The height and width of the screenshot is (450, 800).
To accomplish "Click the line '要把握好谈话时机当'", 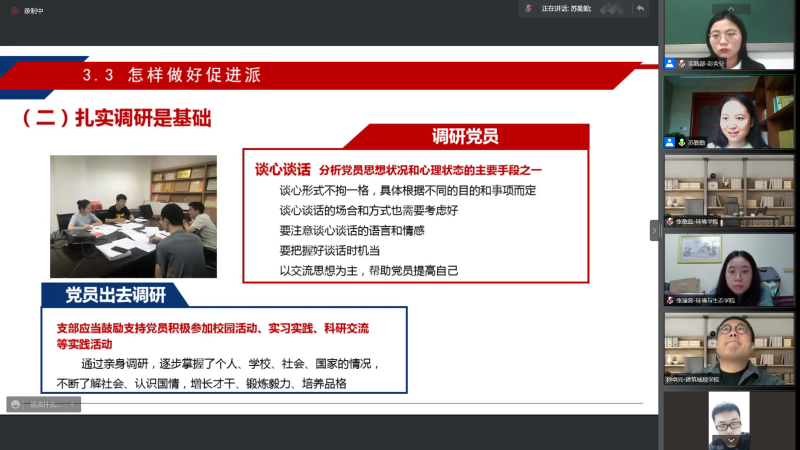I will point(330,251).
